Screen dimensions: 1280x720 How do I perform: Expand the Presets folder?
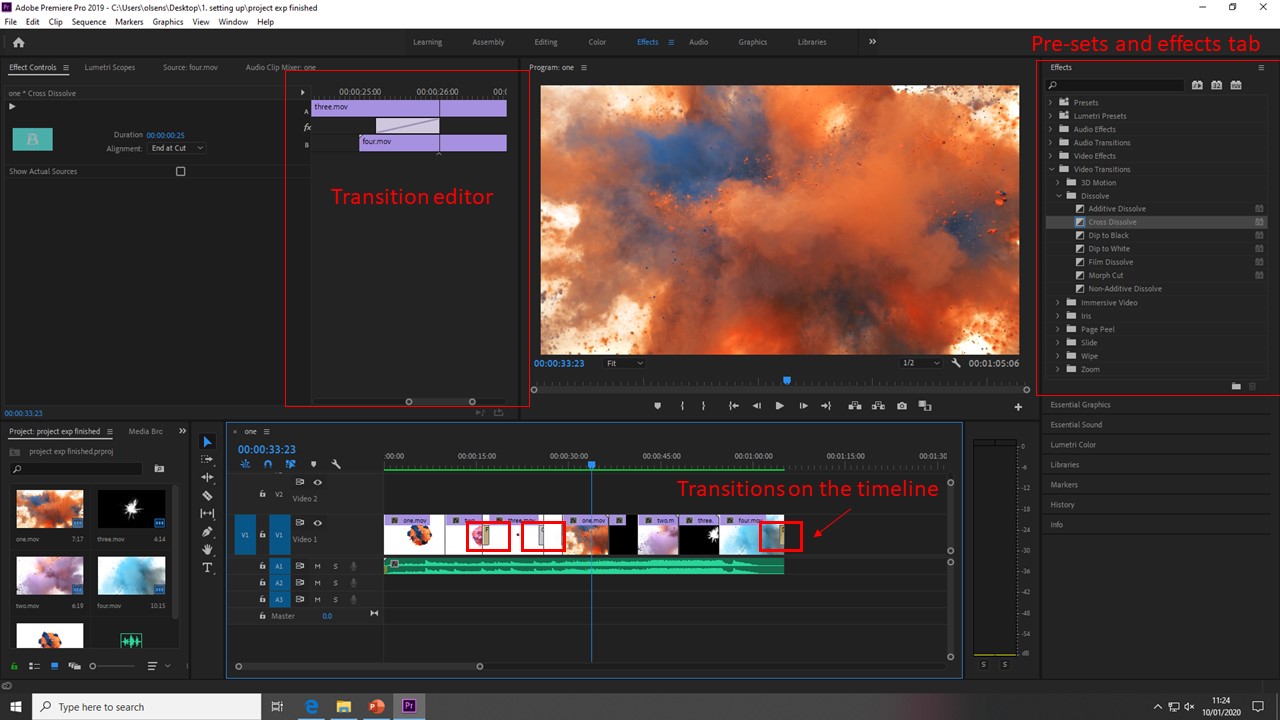point(1051,102)
